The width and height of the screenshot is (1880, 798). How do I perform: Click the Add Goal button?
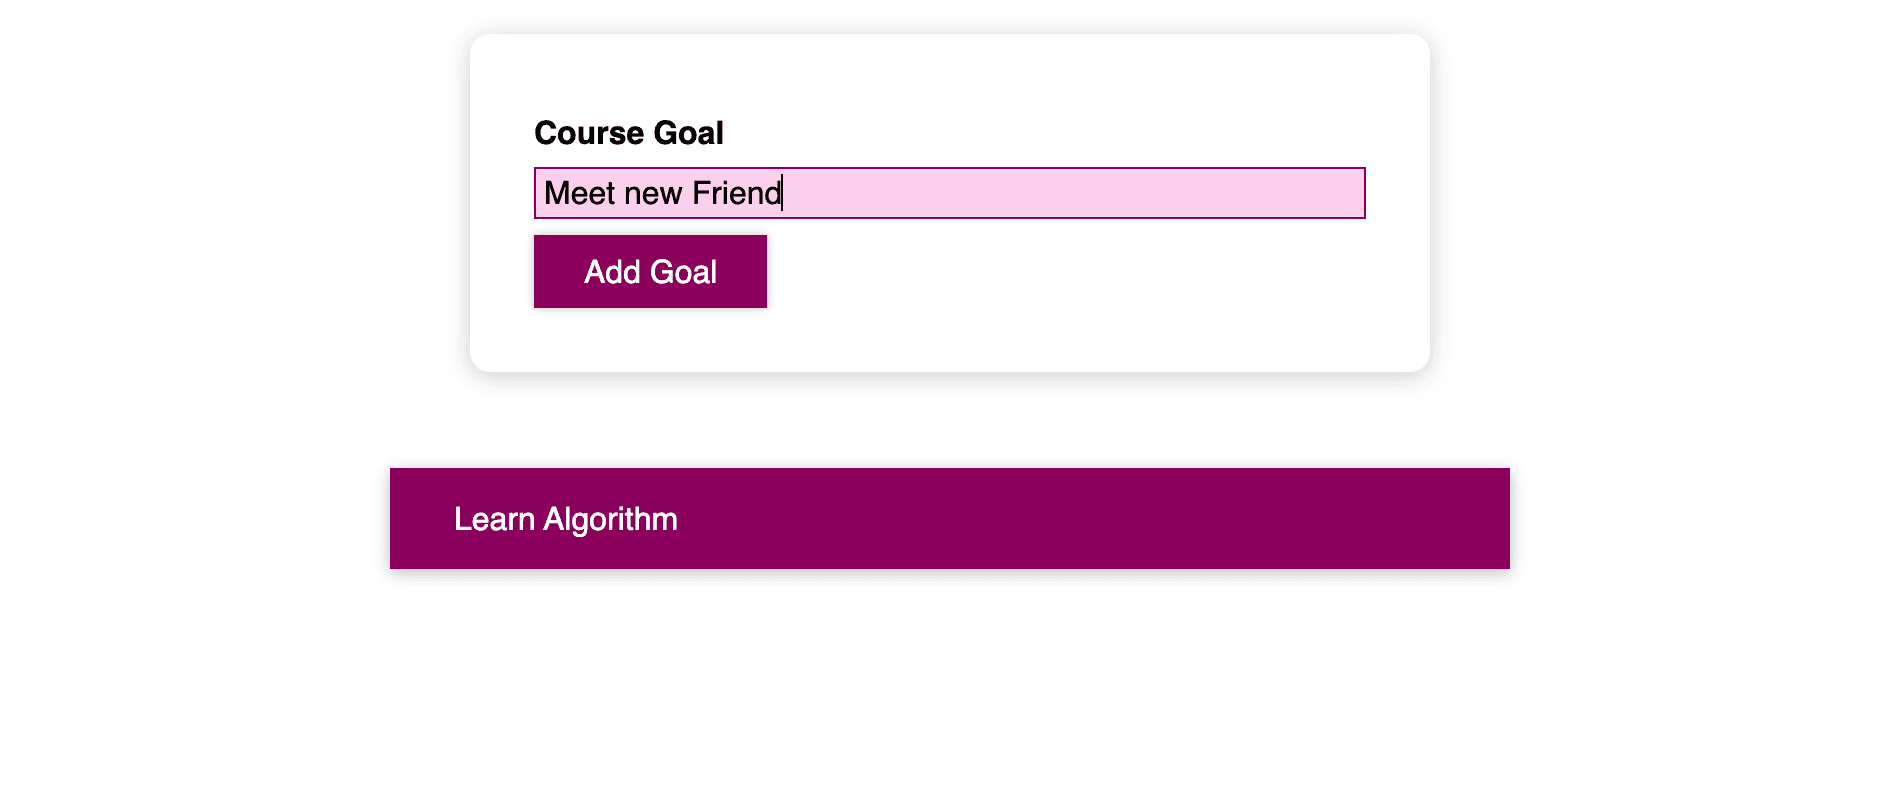[650, 272]
